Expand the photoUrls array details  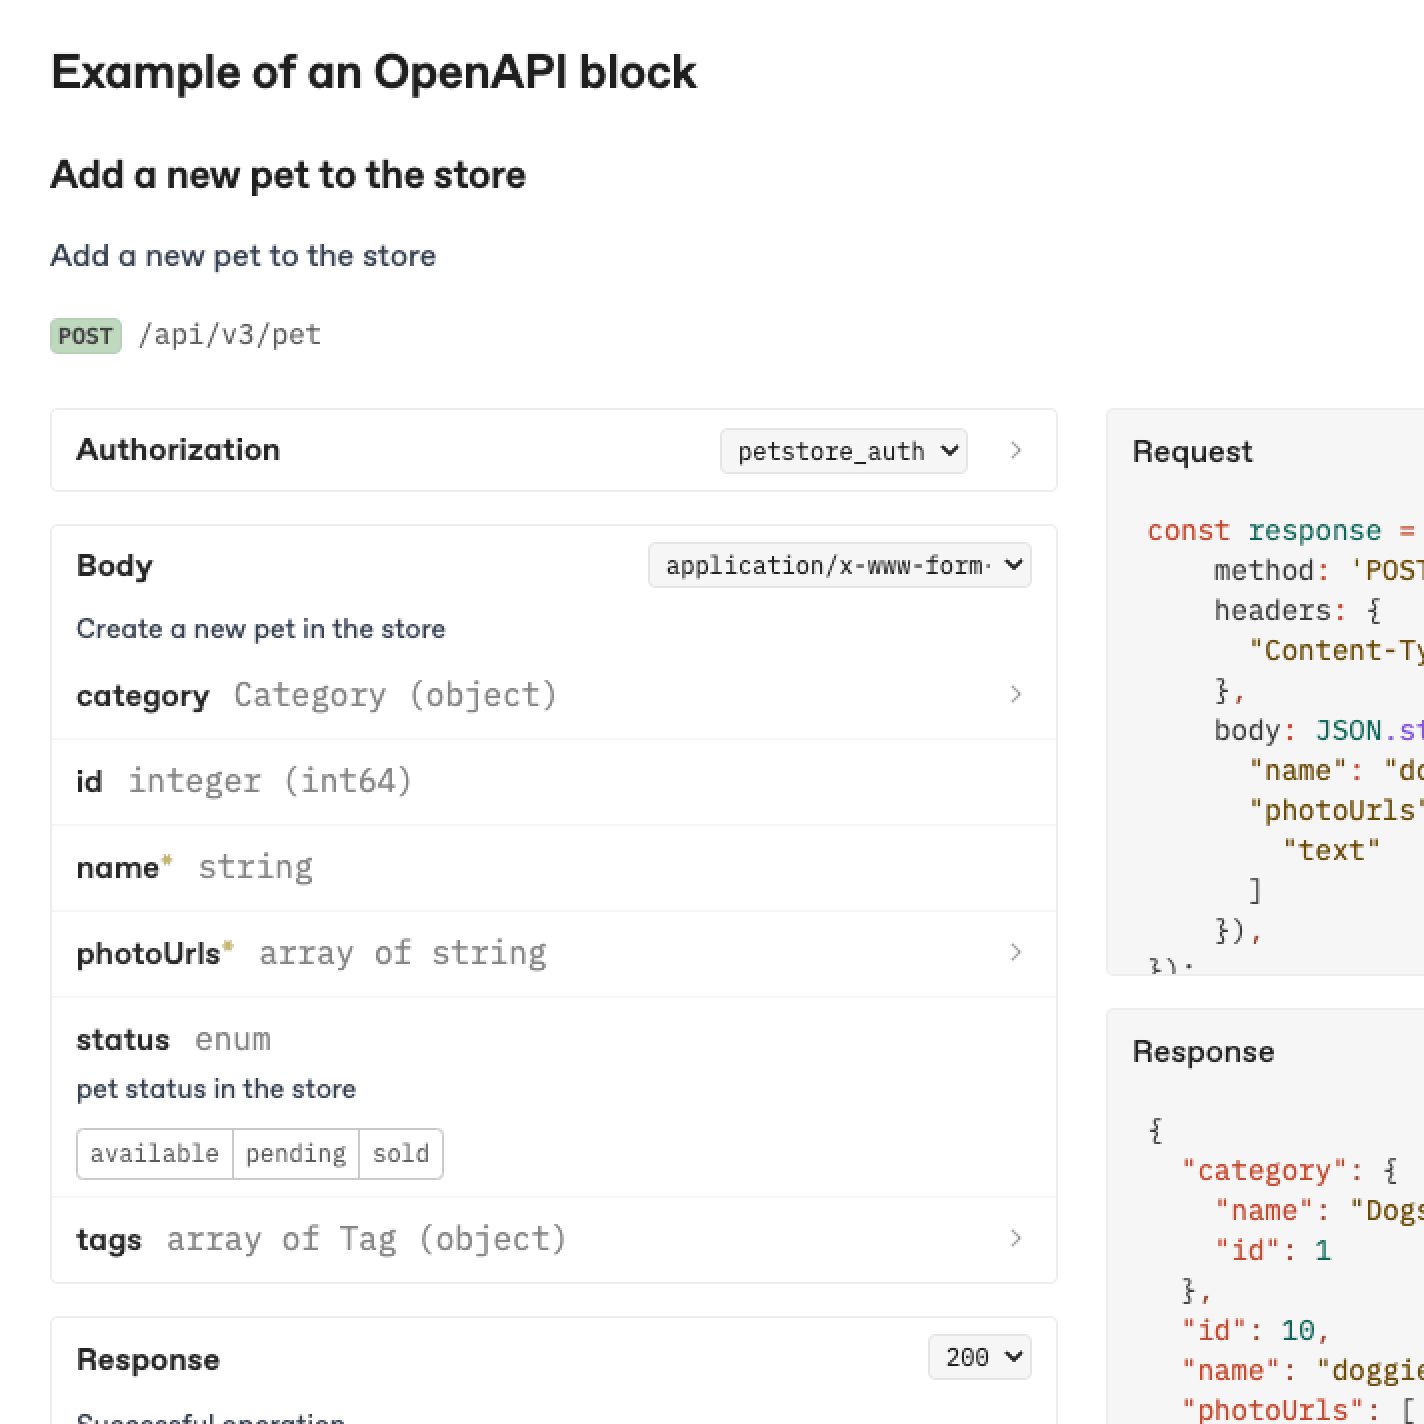pyautogui.click(x=1016, y=952)
